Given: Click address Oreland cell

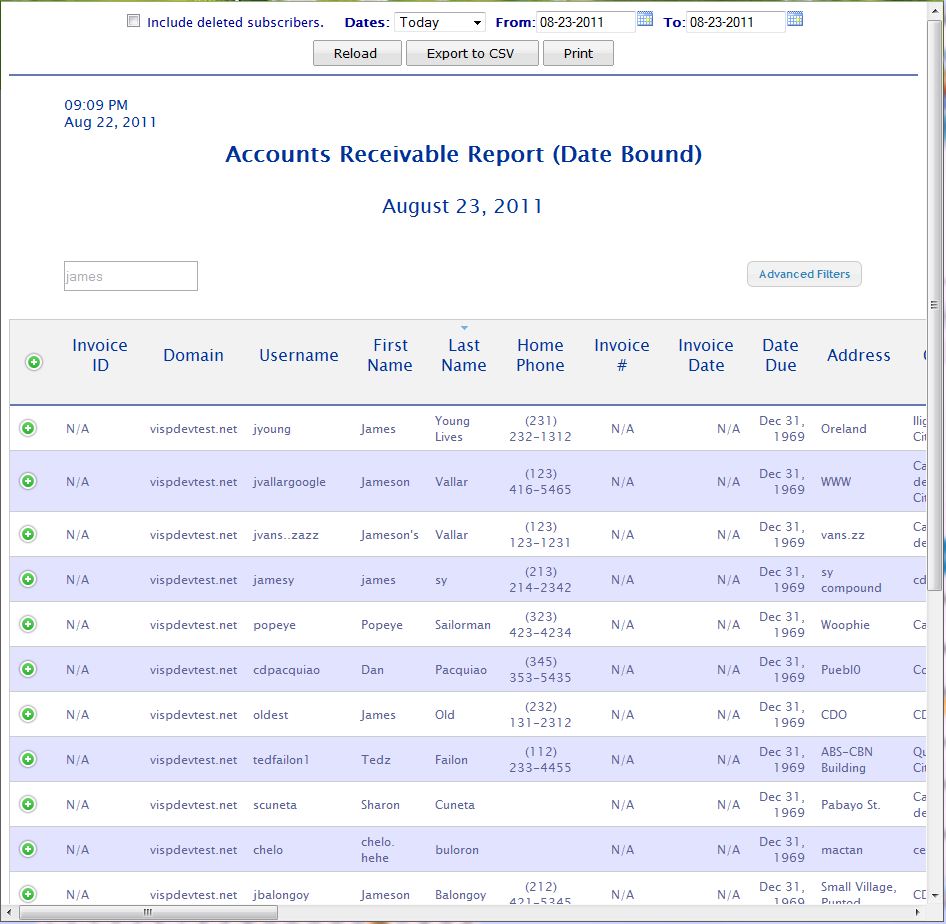Looking at the screenshot, I should tap(843, 429).
